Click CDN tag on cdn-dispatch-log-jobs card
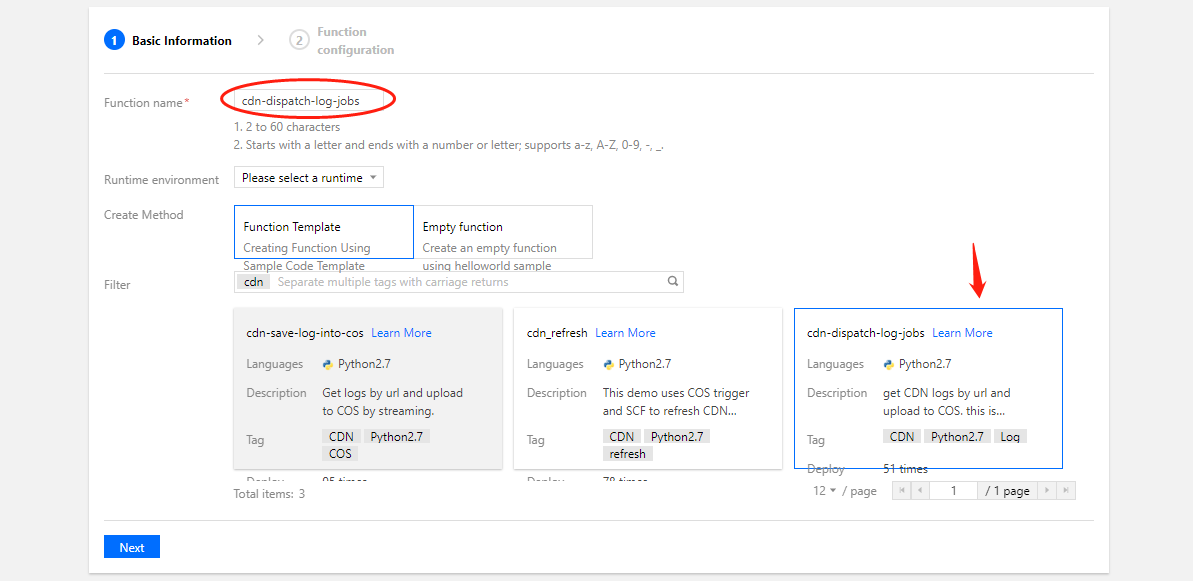The image size is (1193, 581). click(x=902, y=437)
